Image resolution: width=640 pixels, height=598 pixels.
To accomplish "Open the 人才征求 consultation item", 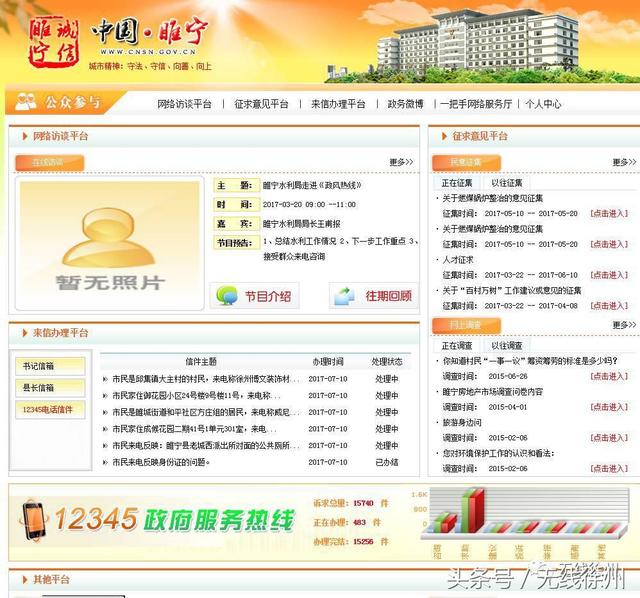I will pos(458,260).
